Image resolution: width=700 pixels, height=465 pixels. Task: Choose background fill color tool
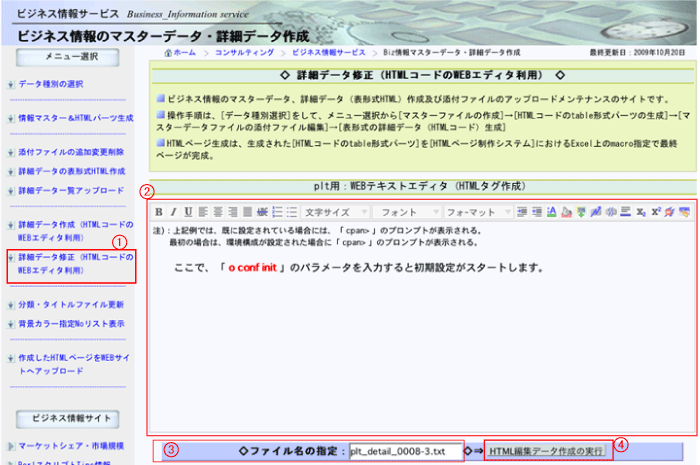coord(566,212)
